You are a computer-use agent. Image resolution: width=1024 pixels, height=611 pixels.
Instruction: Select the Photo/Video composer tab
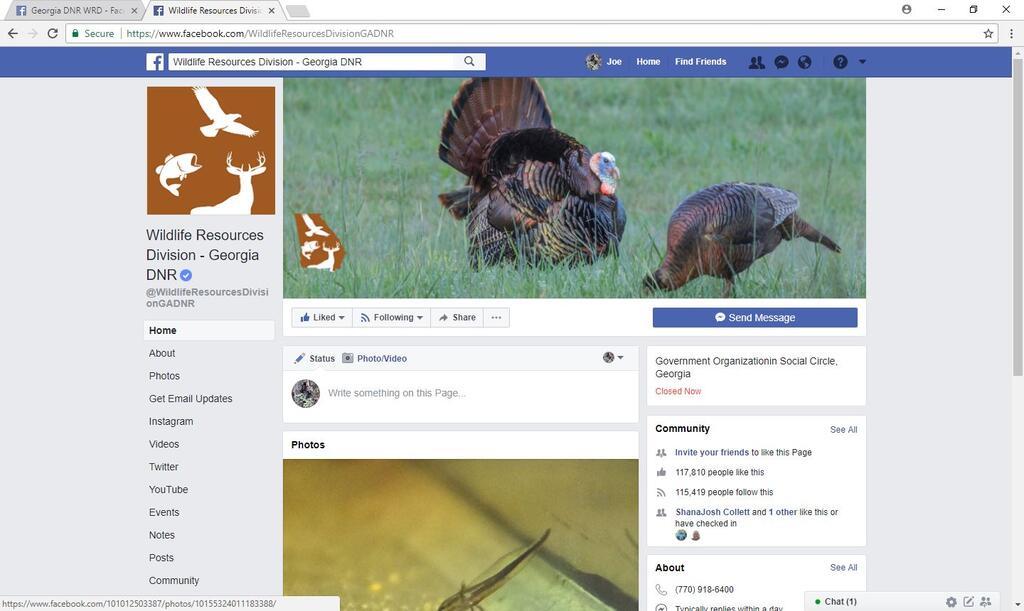pyautogui.click(x=375, y=358)
